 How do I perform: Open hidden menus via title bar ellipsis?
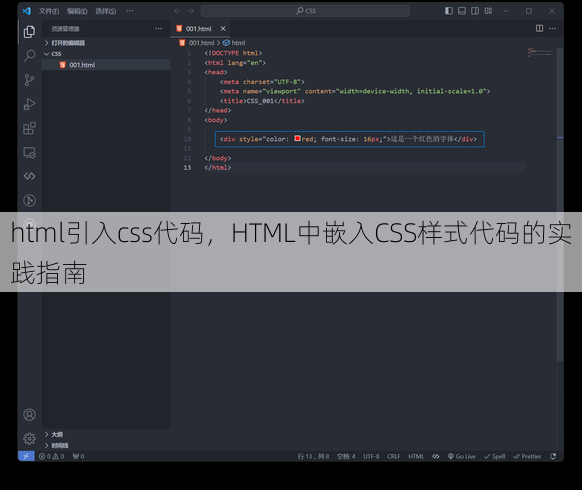(x=129, y=11)
